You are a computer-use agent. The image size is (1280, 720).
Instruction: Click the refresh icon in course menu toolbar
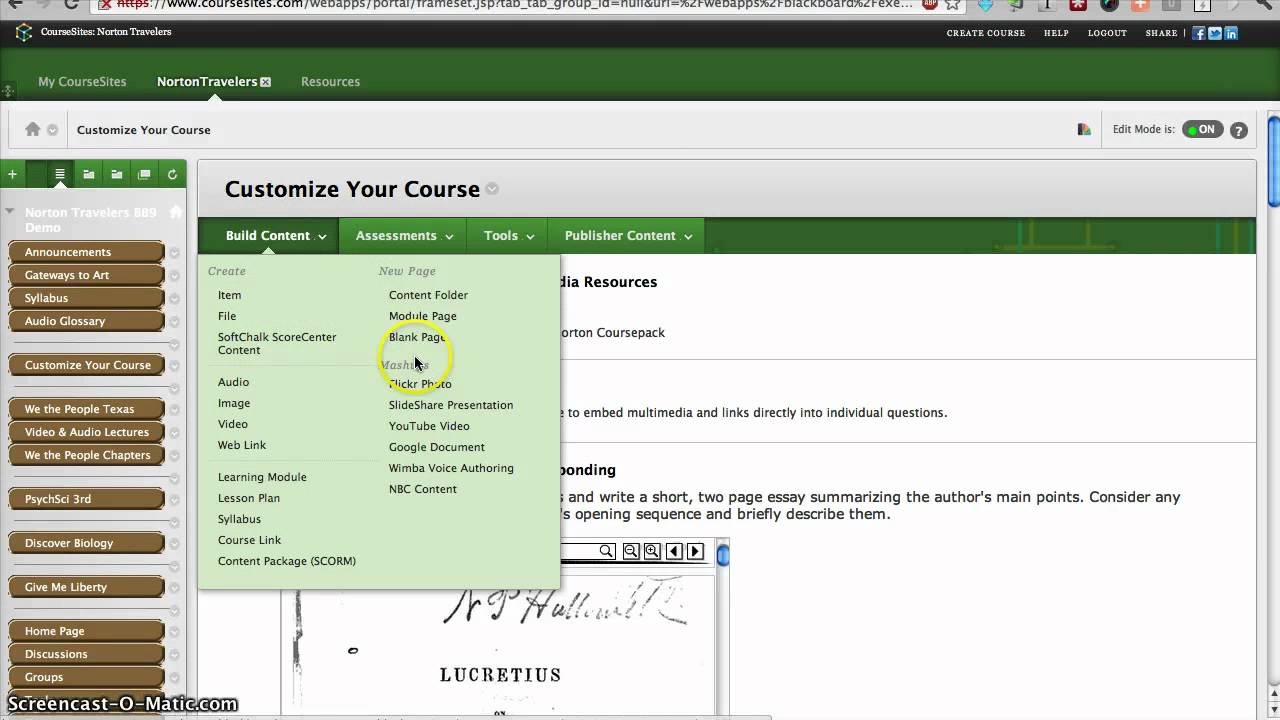(172, 174)
